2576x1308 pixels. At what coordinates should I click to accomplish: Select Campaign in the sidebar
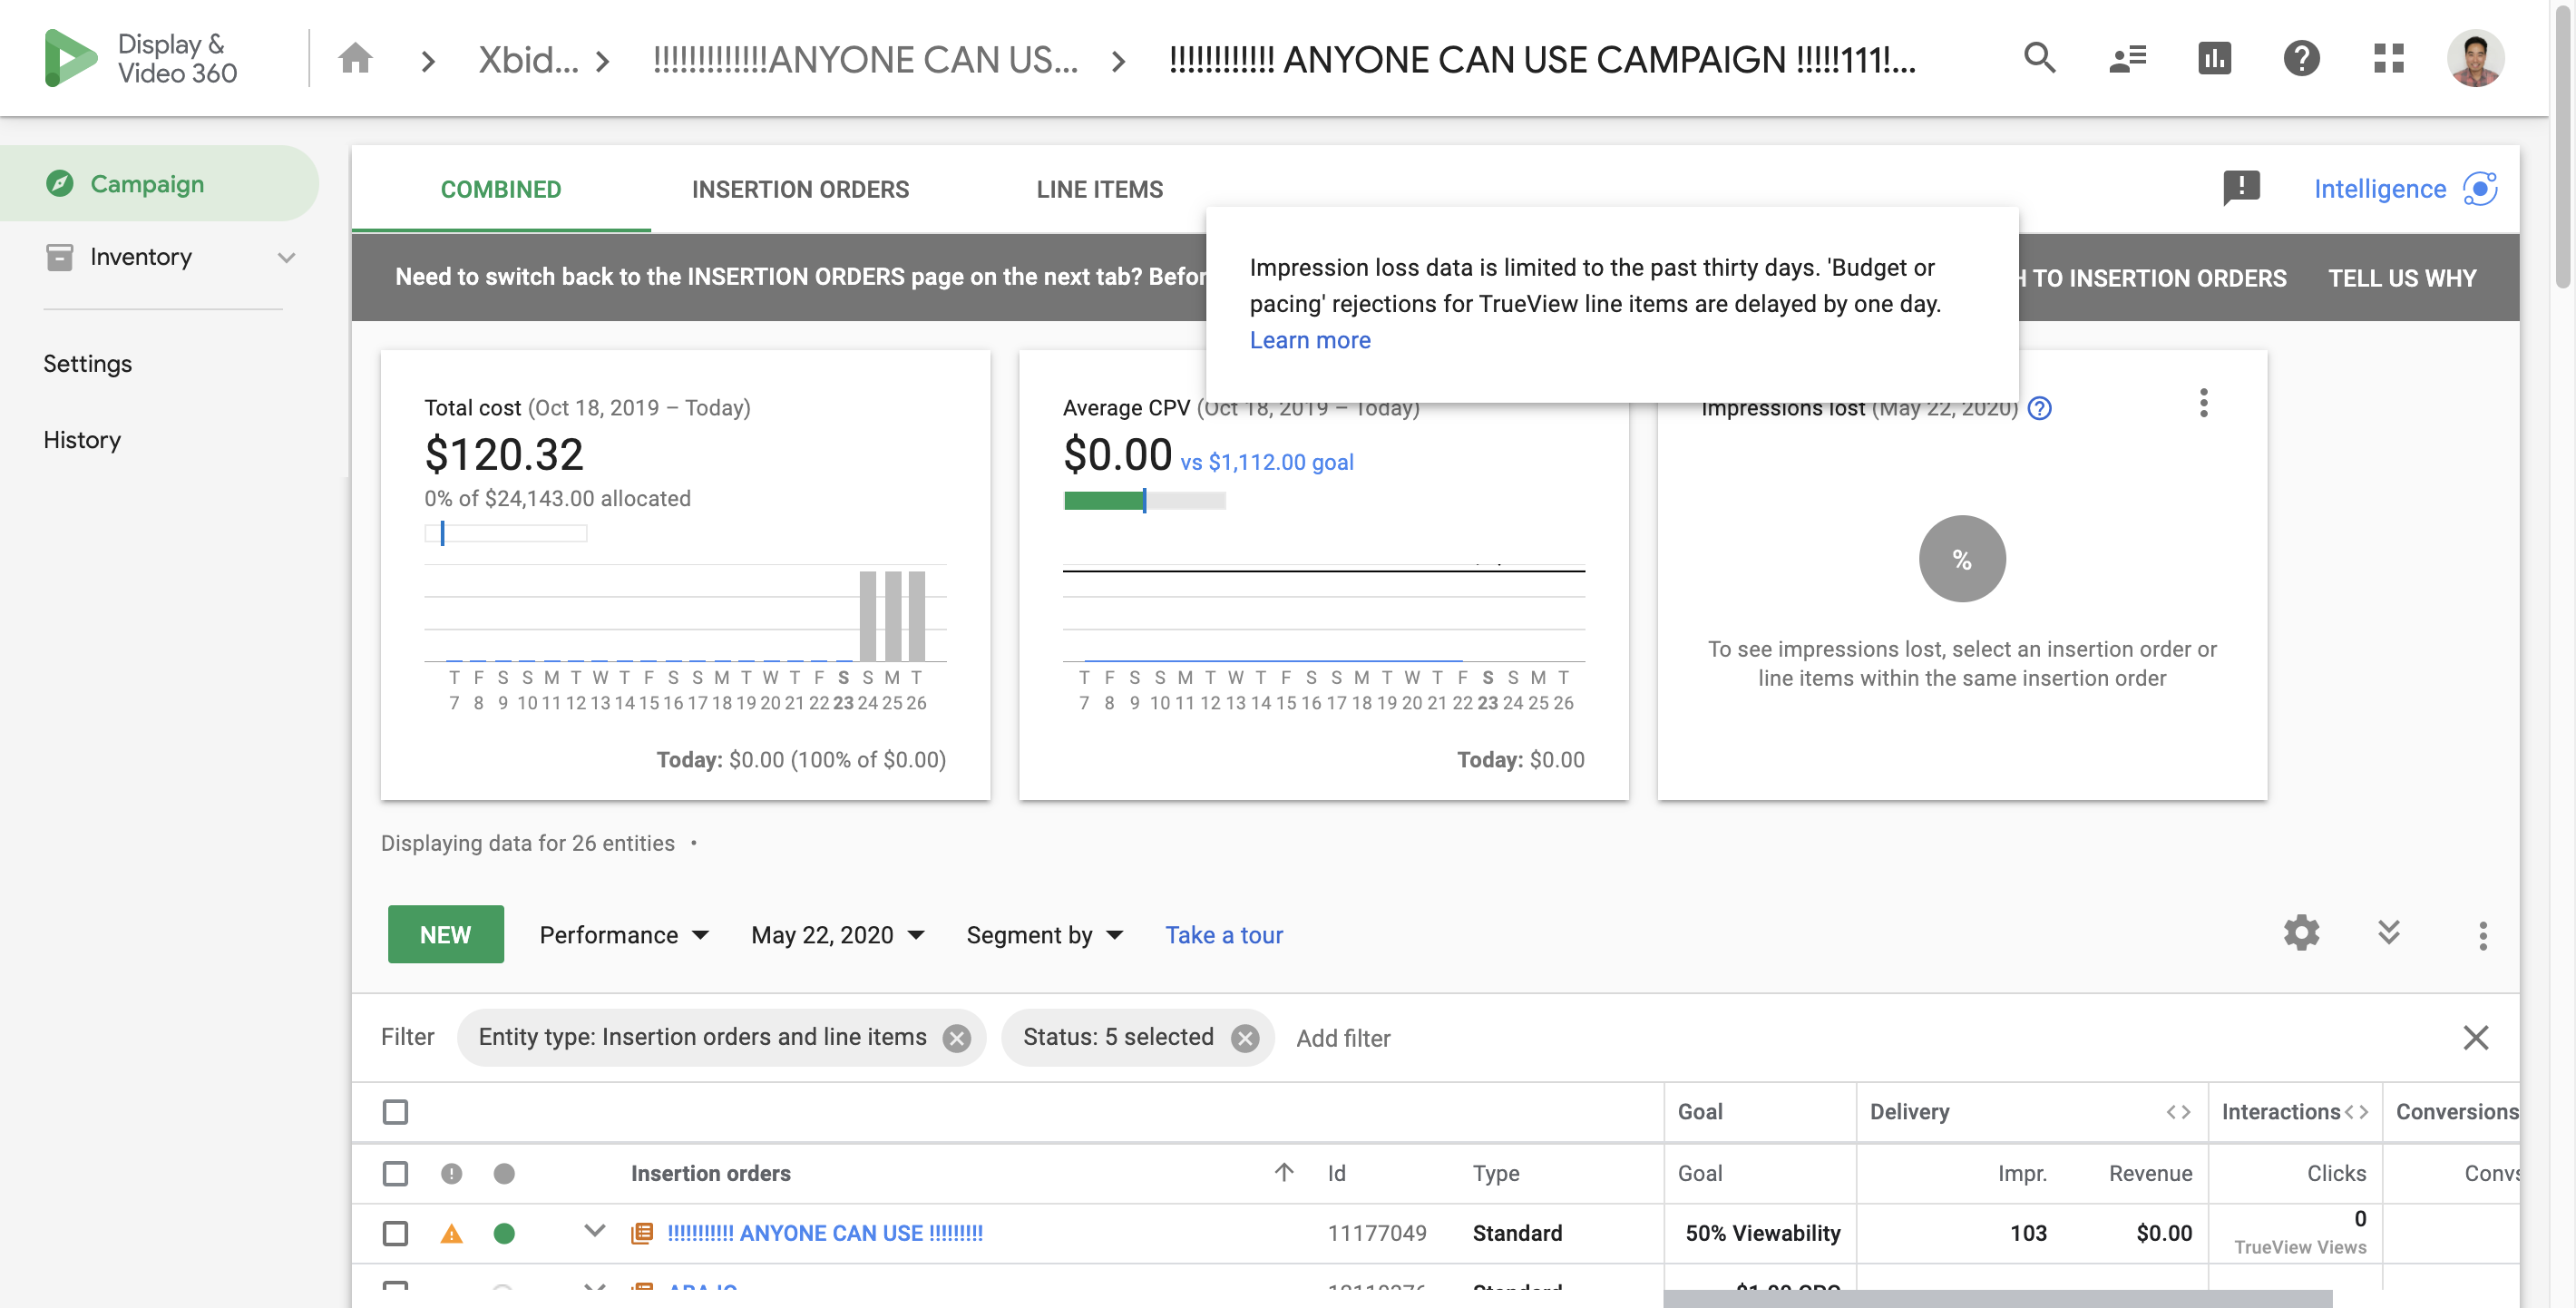(159, 183)
